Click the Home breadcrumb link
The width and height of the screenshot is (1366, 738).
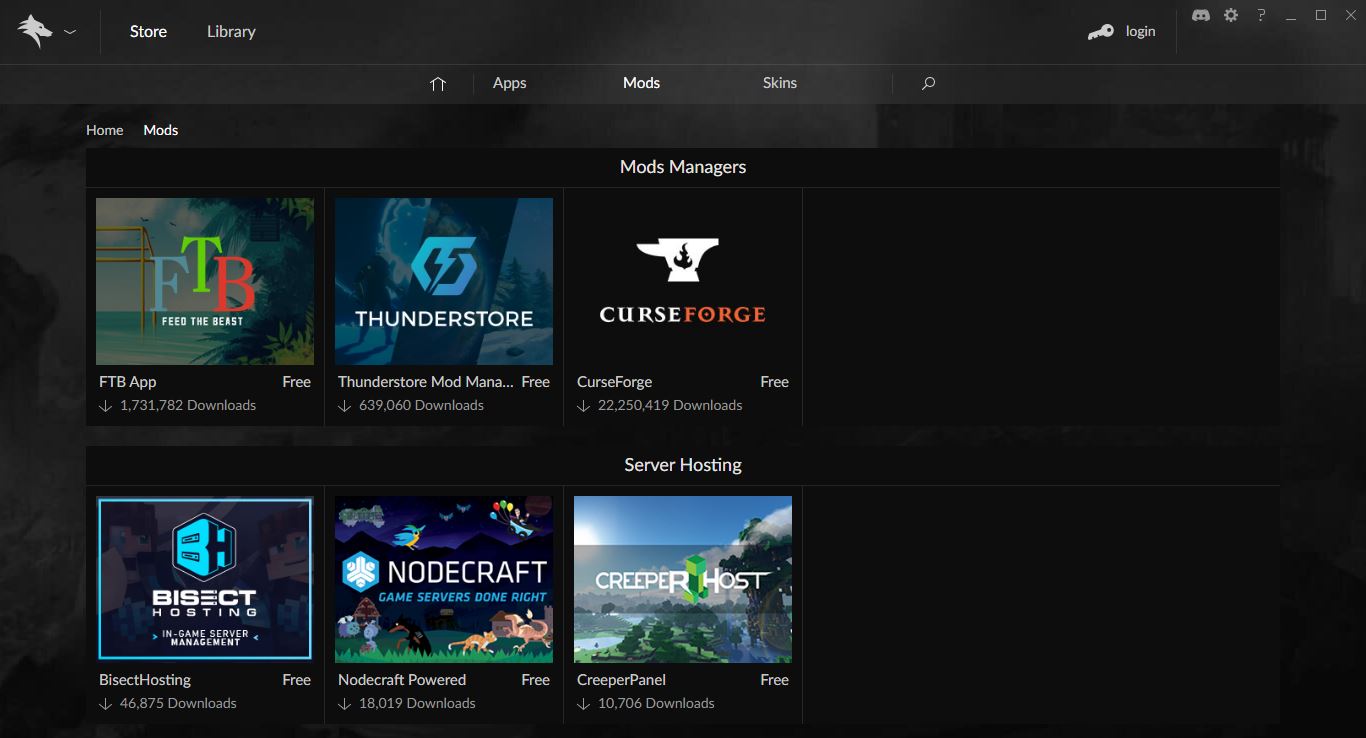coord(105,130)
